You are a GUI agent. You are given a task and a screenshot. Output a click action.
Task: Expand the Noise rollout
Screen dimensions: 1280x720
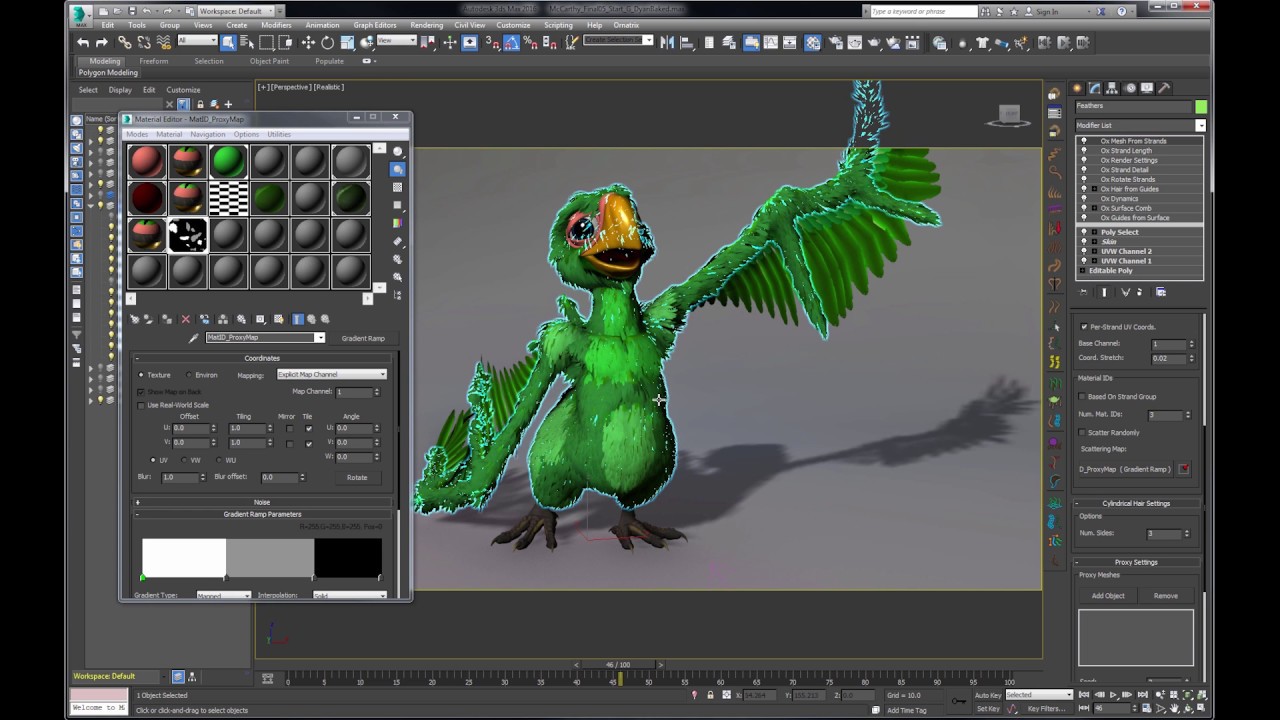tap(262, 502)
